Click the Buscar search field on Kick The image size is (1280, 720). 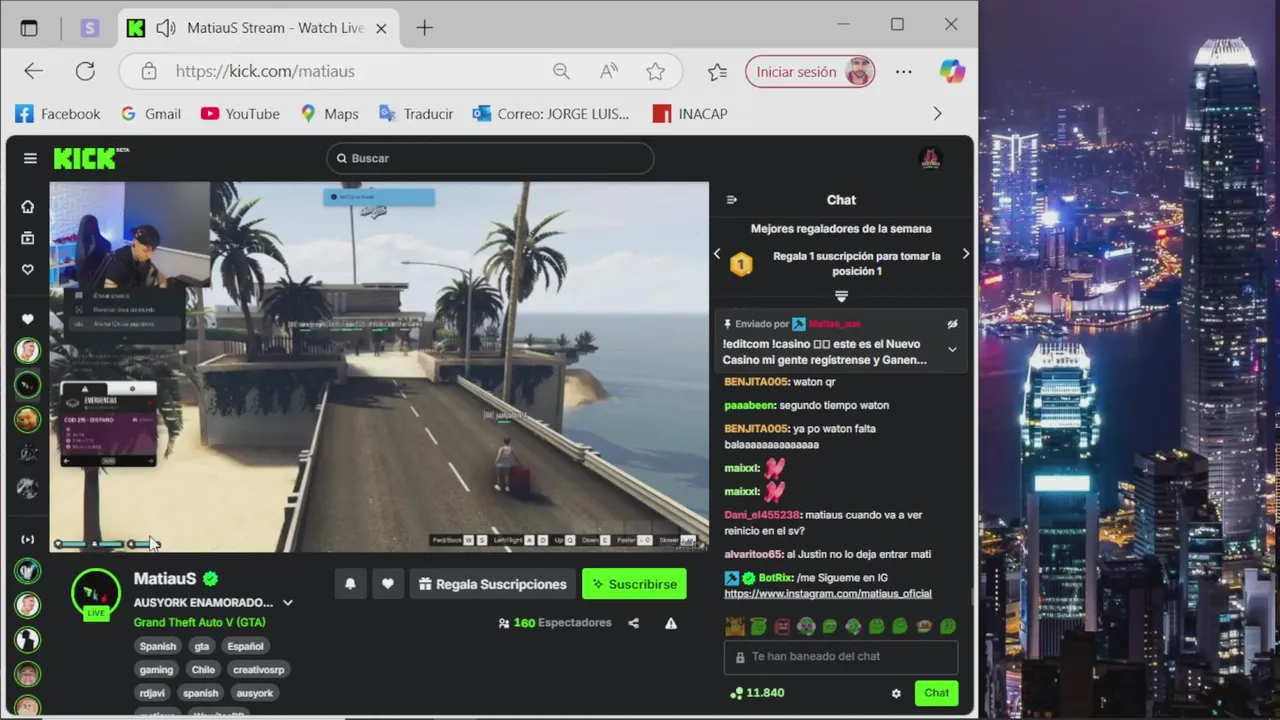pos(490,158)
